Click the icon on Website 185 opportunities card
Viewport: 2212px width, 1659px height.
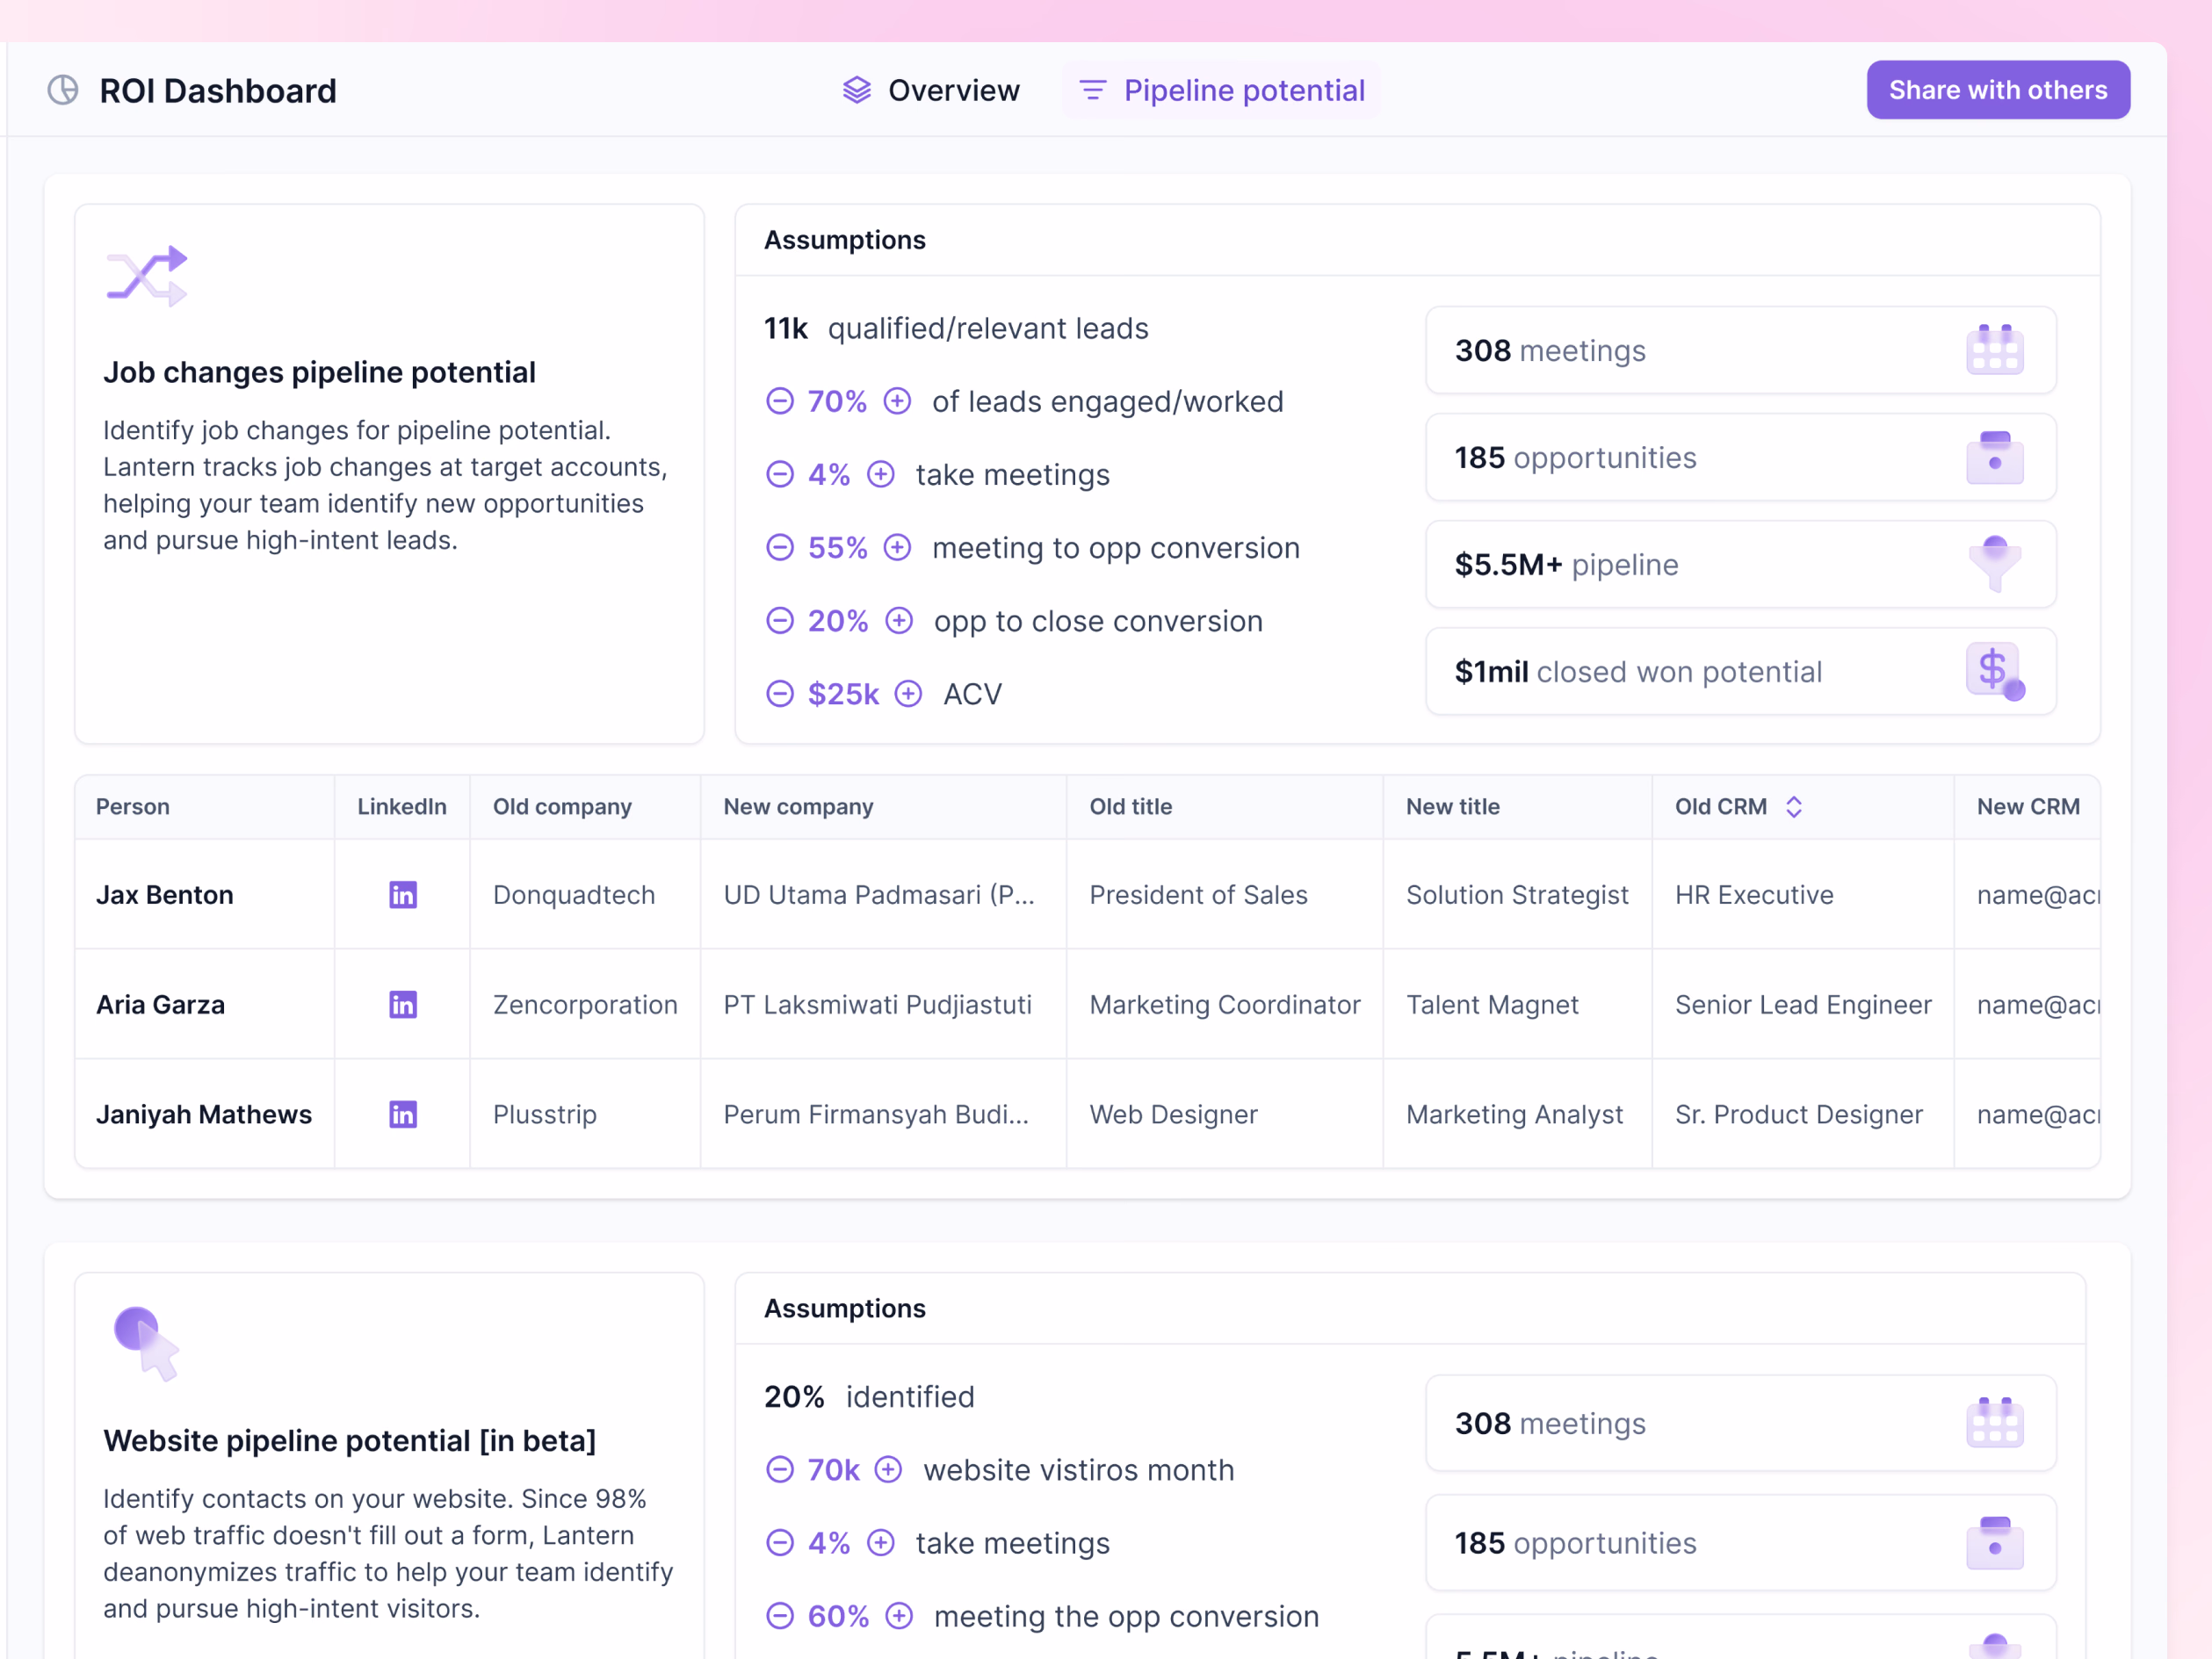tap(1994, 1542)
